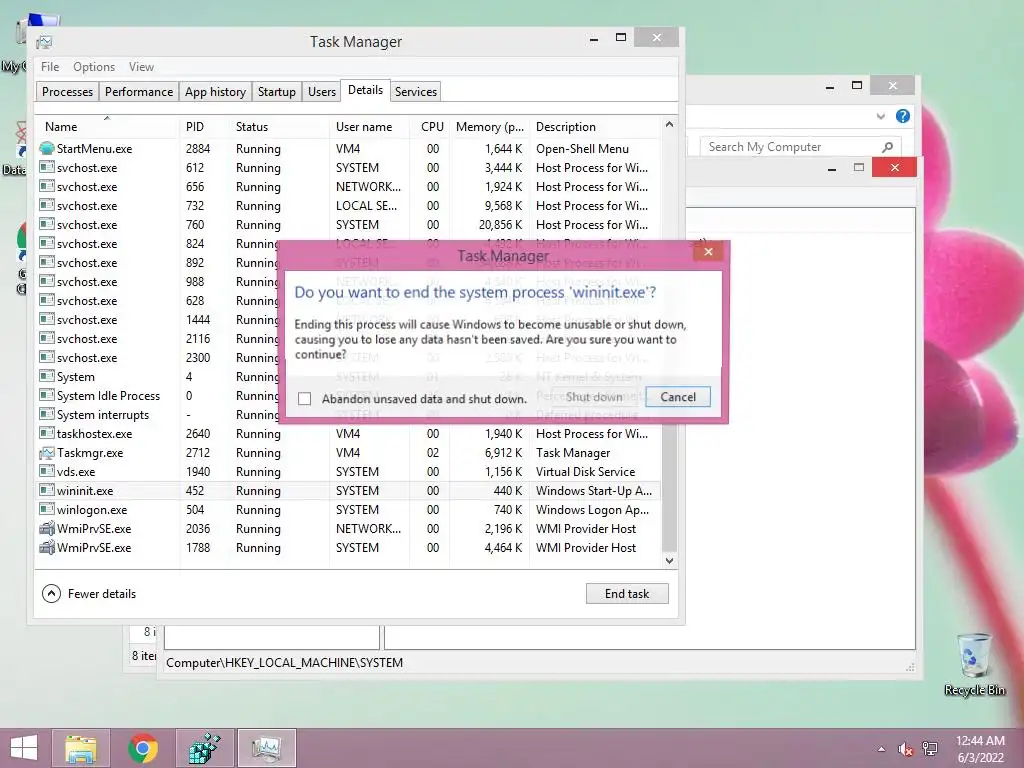Open the Options menu
The image size is (1024, 768).
pos(94,67)
